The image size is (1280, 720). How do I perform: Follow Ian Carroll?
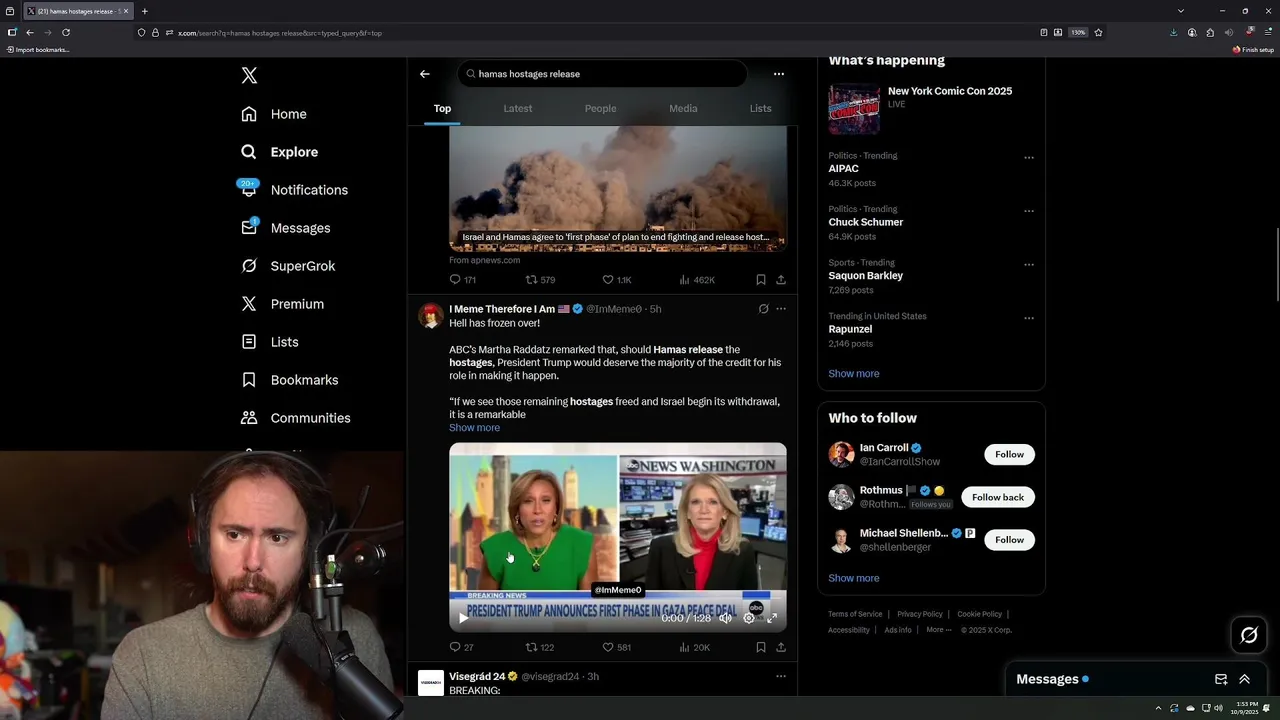point(1009,454)
